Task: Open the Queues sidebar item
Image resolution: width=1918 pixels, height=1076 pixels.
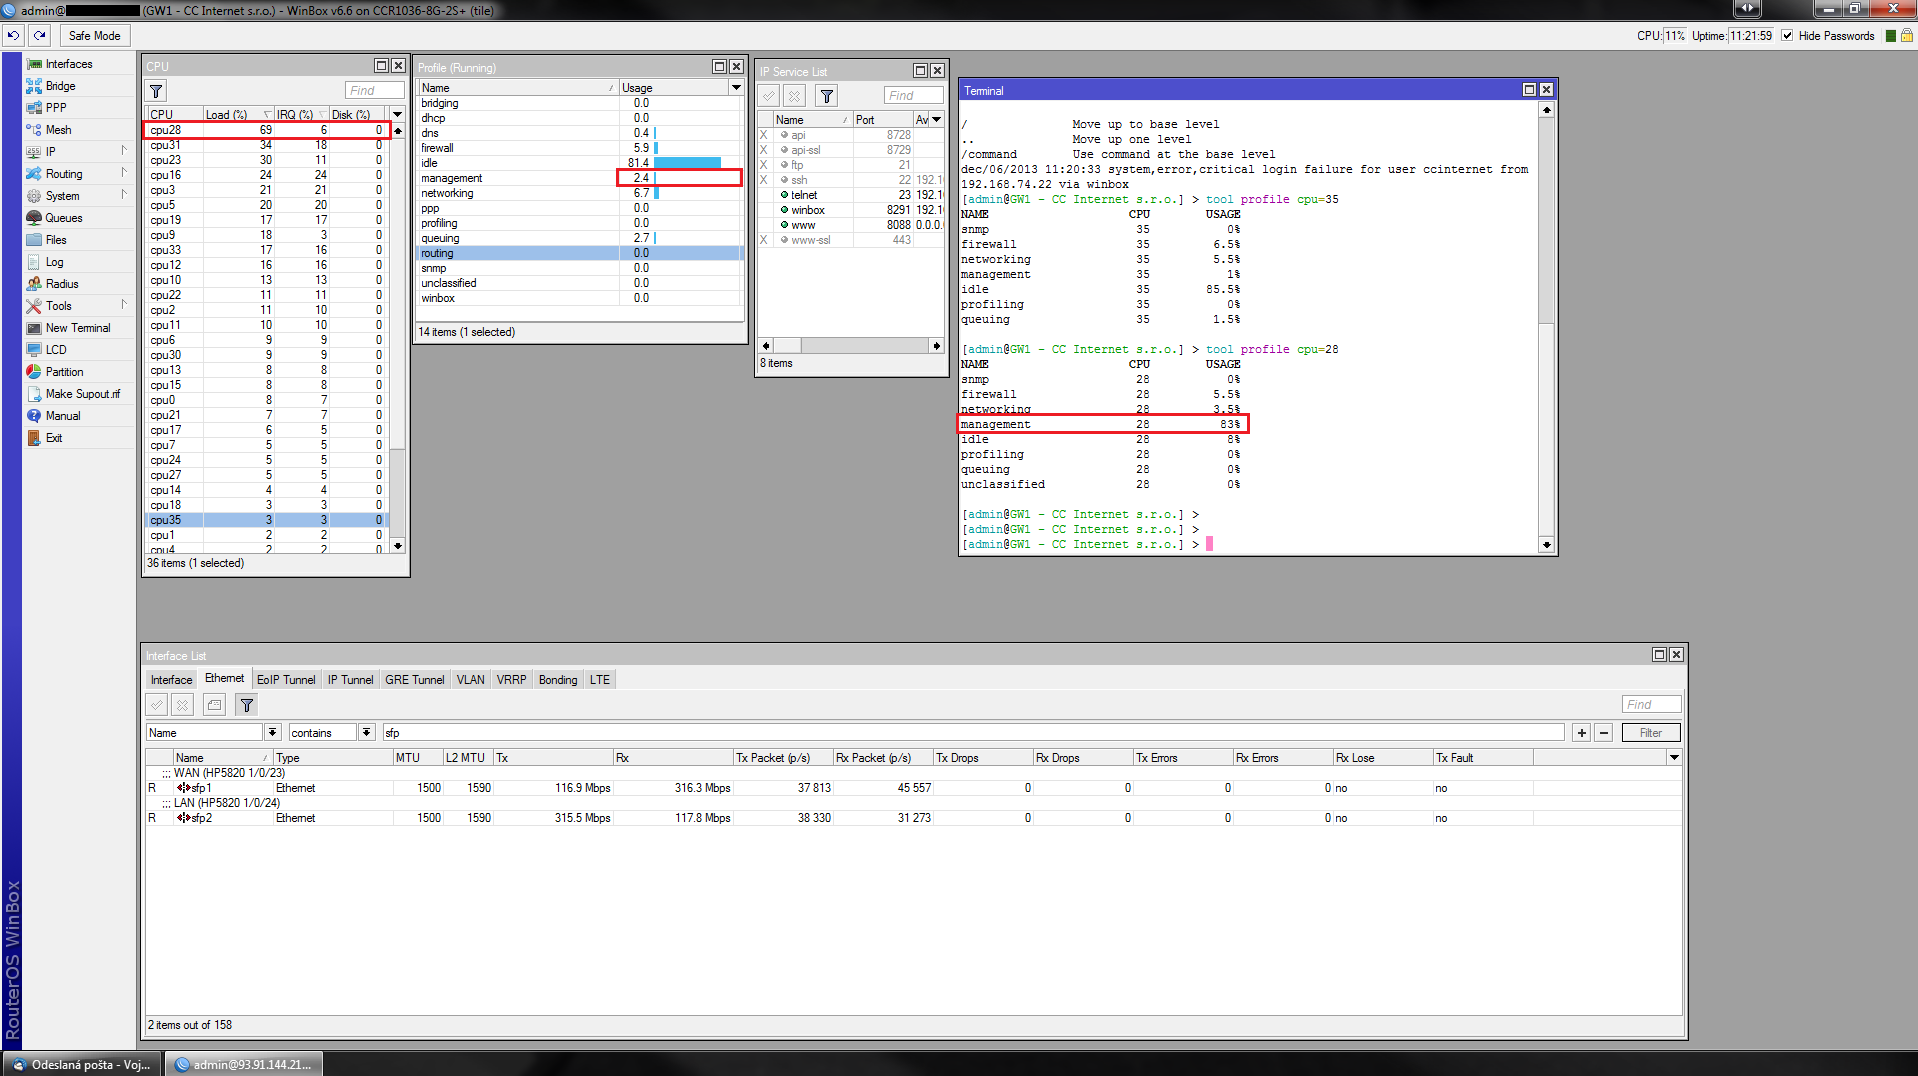Action: pyautogui.click(x=63, y=218)
